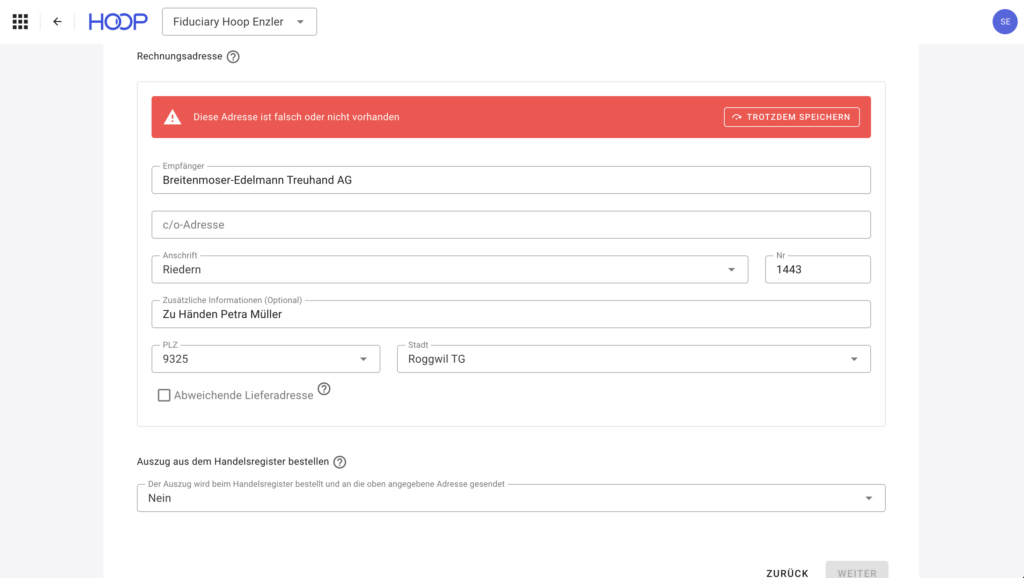Viewport: 1024px width, 578px height.
Task: Open the Handelsregister Auszug Nein dropdown
Action: (511, 498)
